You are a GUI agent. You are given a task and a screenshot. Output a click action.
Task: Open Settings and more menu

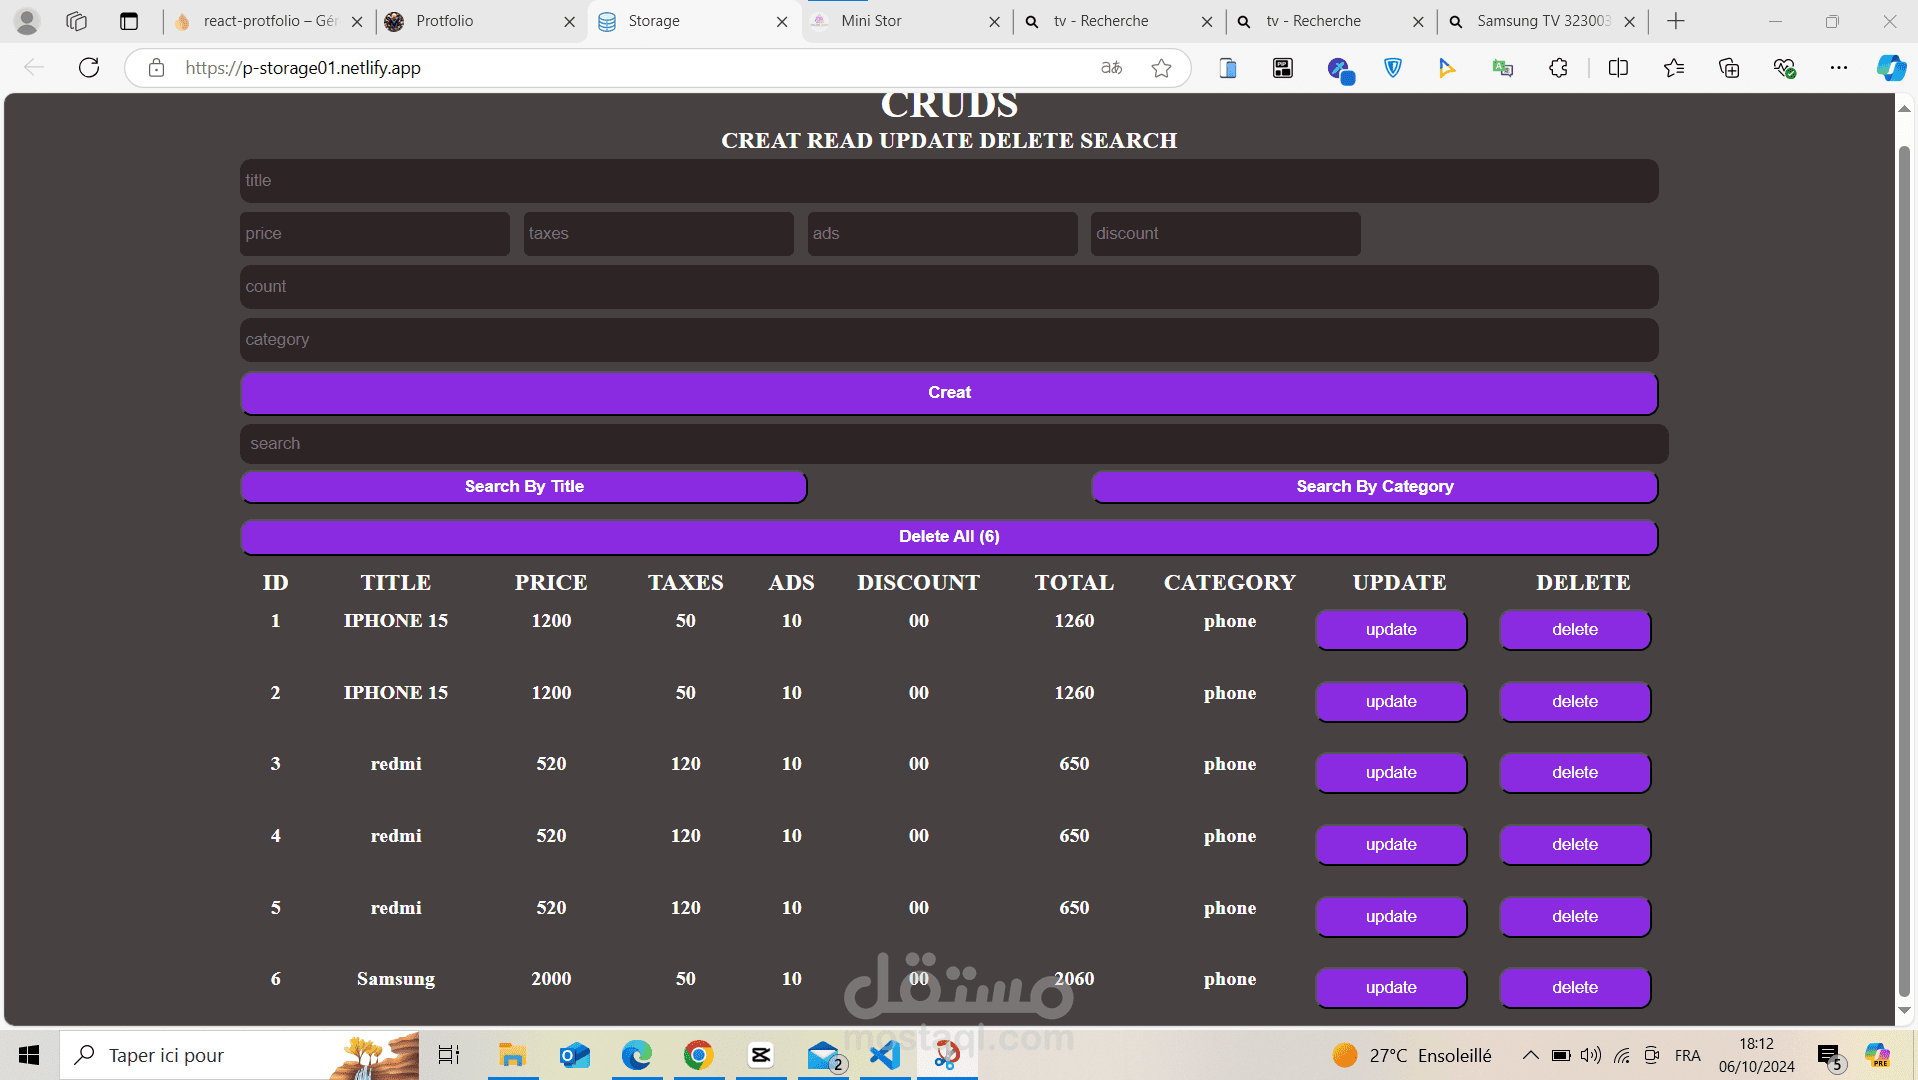click(x=1839, y=68)
